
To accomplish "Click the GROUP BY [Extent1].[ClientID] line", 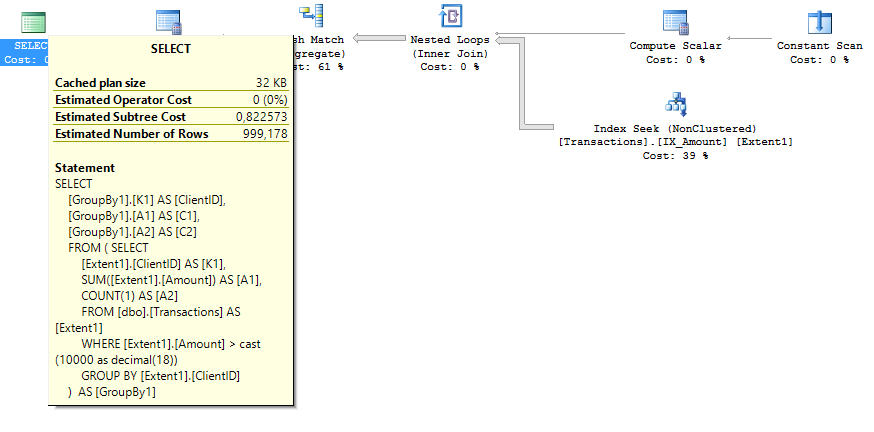I will [x=161, y=376].
